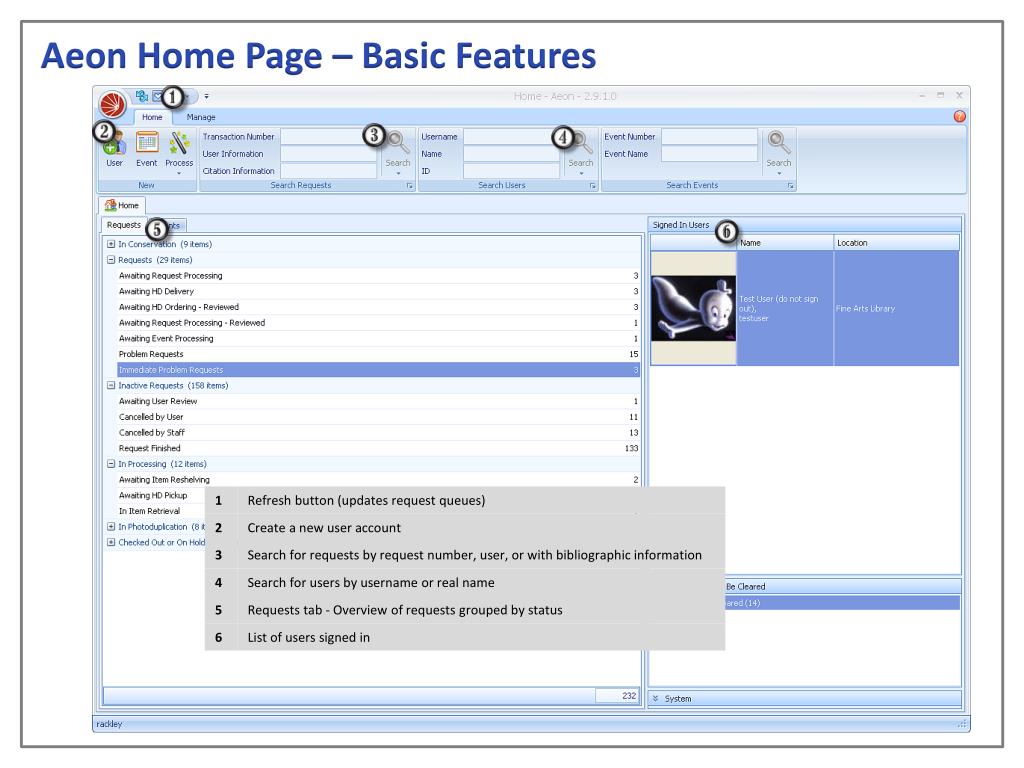The height and width of the screenshot is (768, 1024).
Task: Collapse the Inactive Requests group
Action: point(111,385)
